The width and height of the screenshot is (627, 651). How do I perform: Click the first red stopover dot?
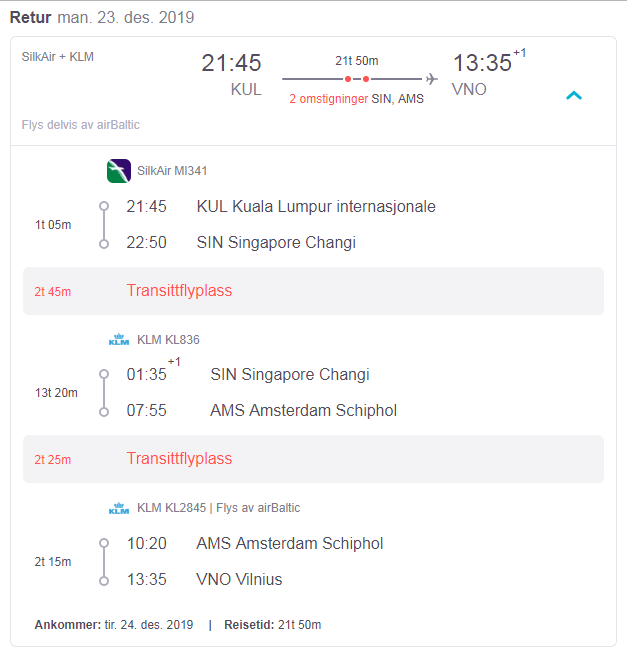click(348, 79)
